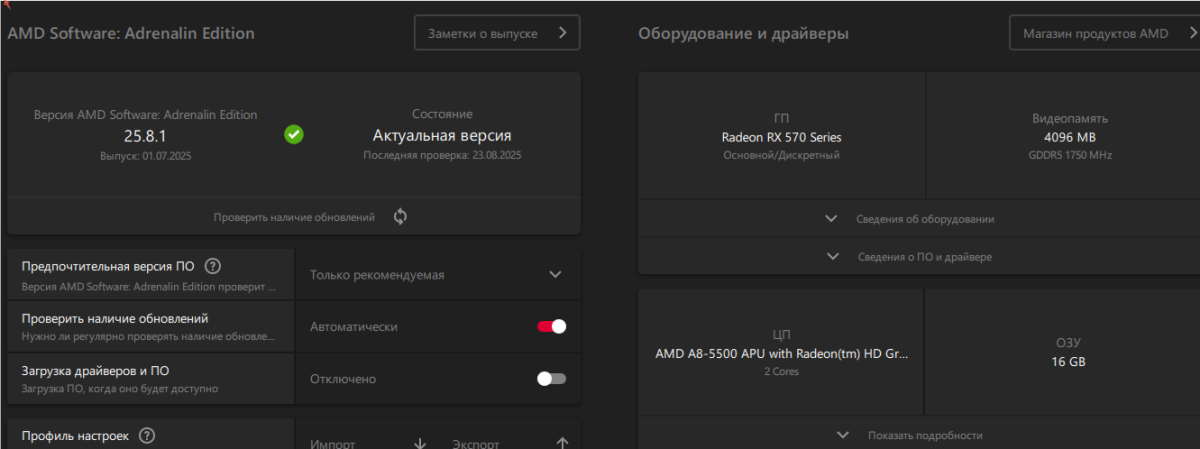Click the refresh icon to check for updates
This screenshot has width=1200, height=449.
(x=400, y=216)
